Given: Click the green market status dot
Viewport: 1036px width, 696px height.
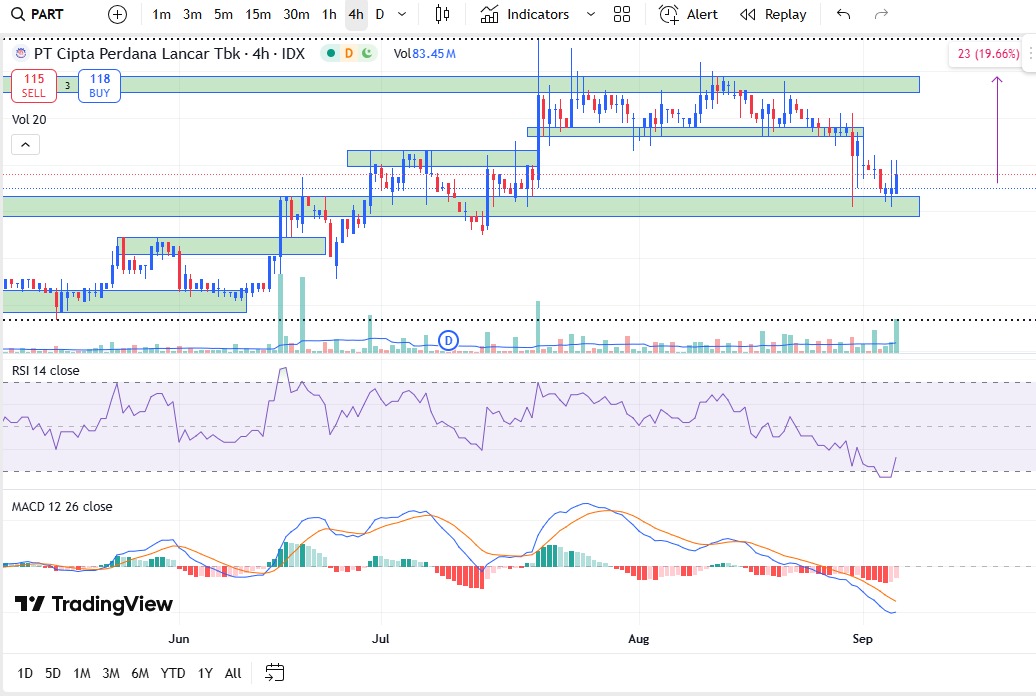Looking at the screenshot, I should 331,54.
